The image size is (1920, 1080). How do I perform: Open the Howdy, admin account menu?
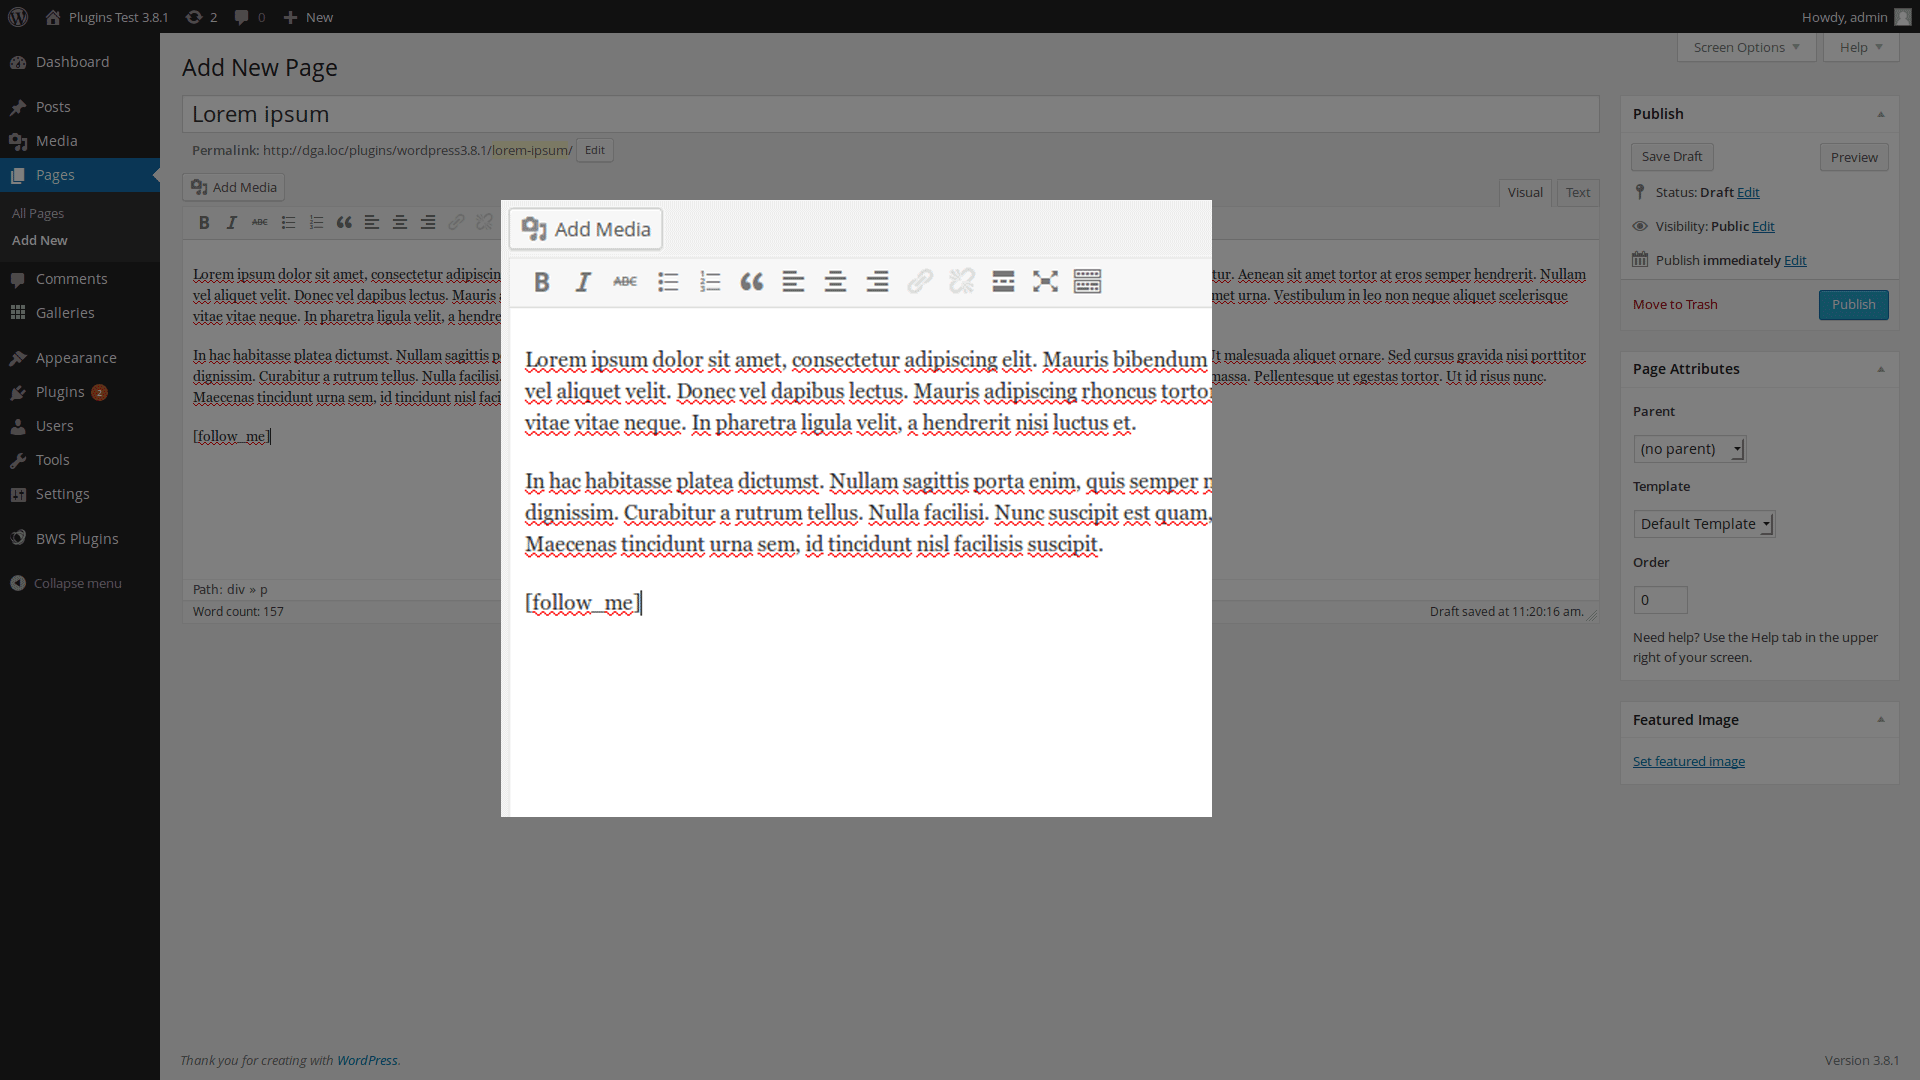click(1855, 17)
